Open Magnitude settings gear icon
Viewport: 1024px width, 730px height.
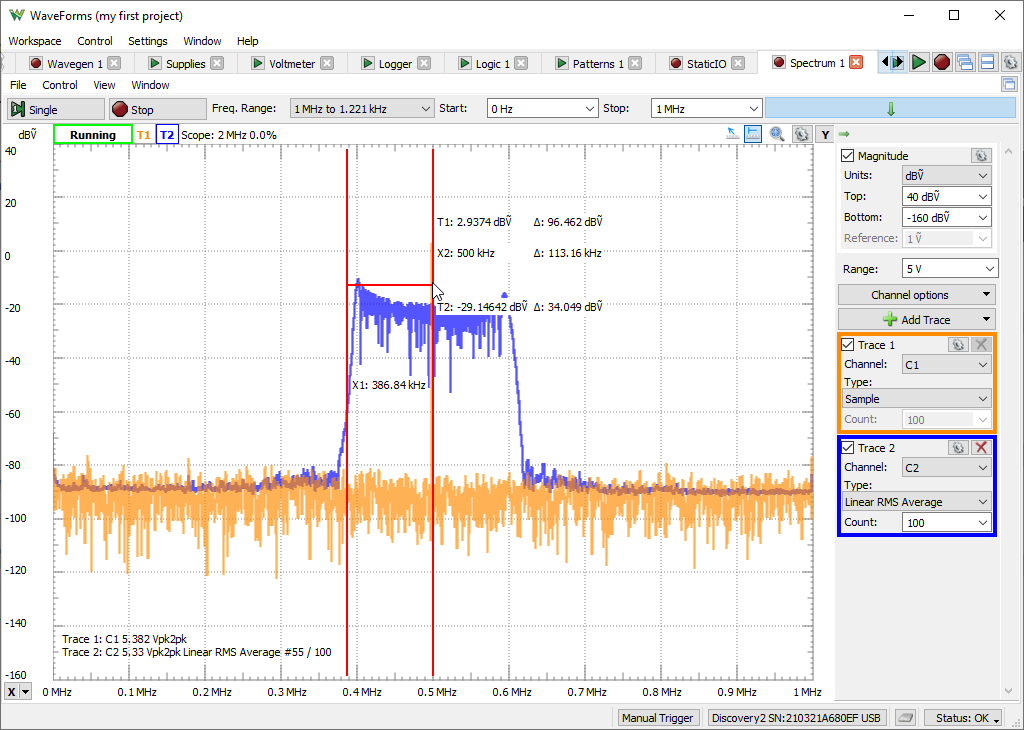coord(980,155)
